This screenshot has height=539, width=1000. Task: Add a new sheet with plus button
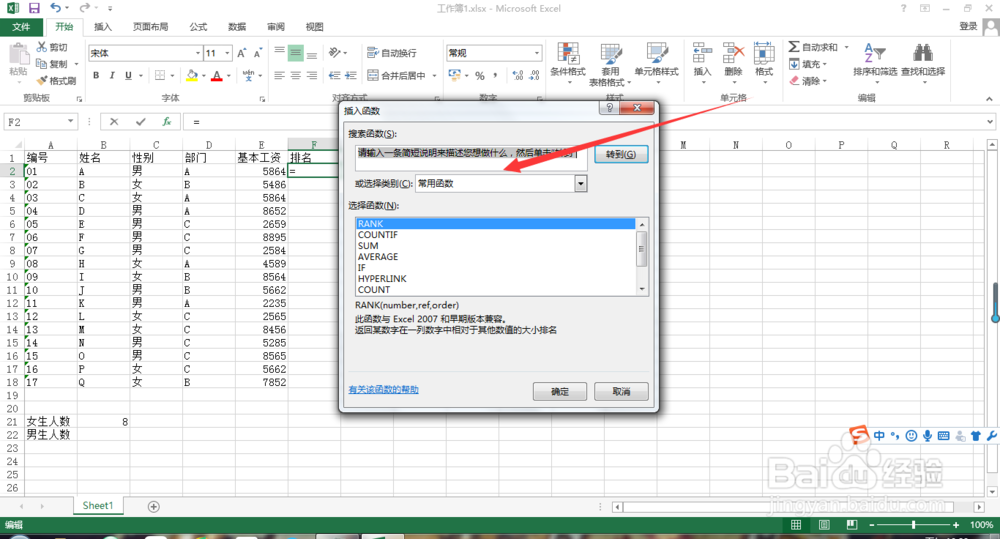(153, 506)
